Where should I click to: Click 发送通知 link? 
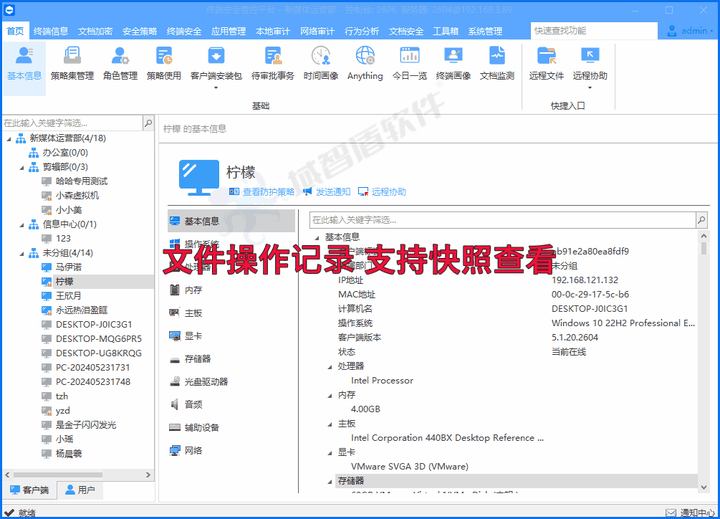click(x=327, y=192)
